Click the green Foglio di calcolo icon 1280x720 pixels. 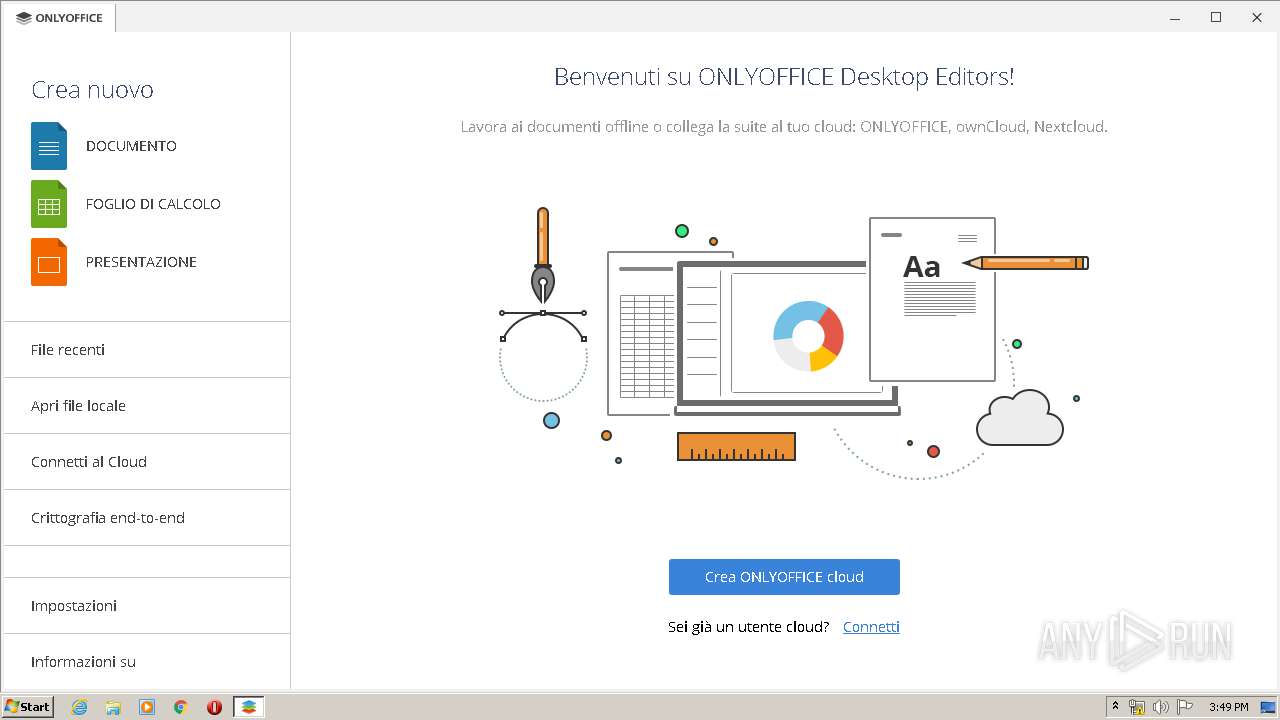coord(49,204)
